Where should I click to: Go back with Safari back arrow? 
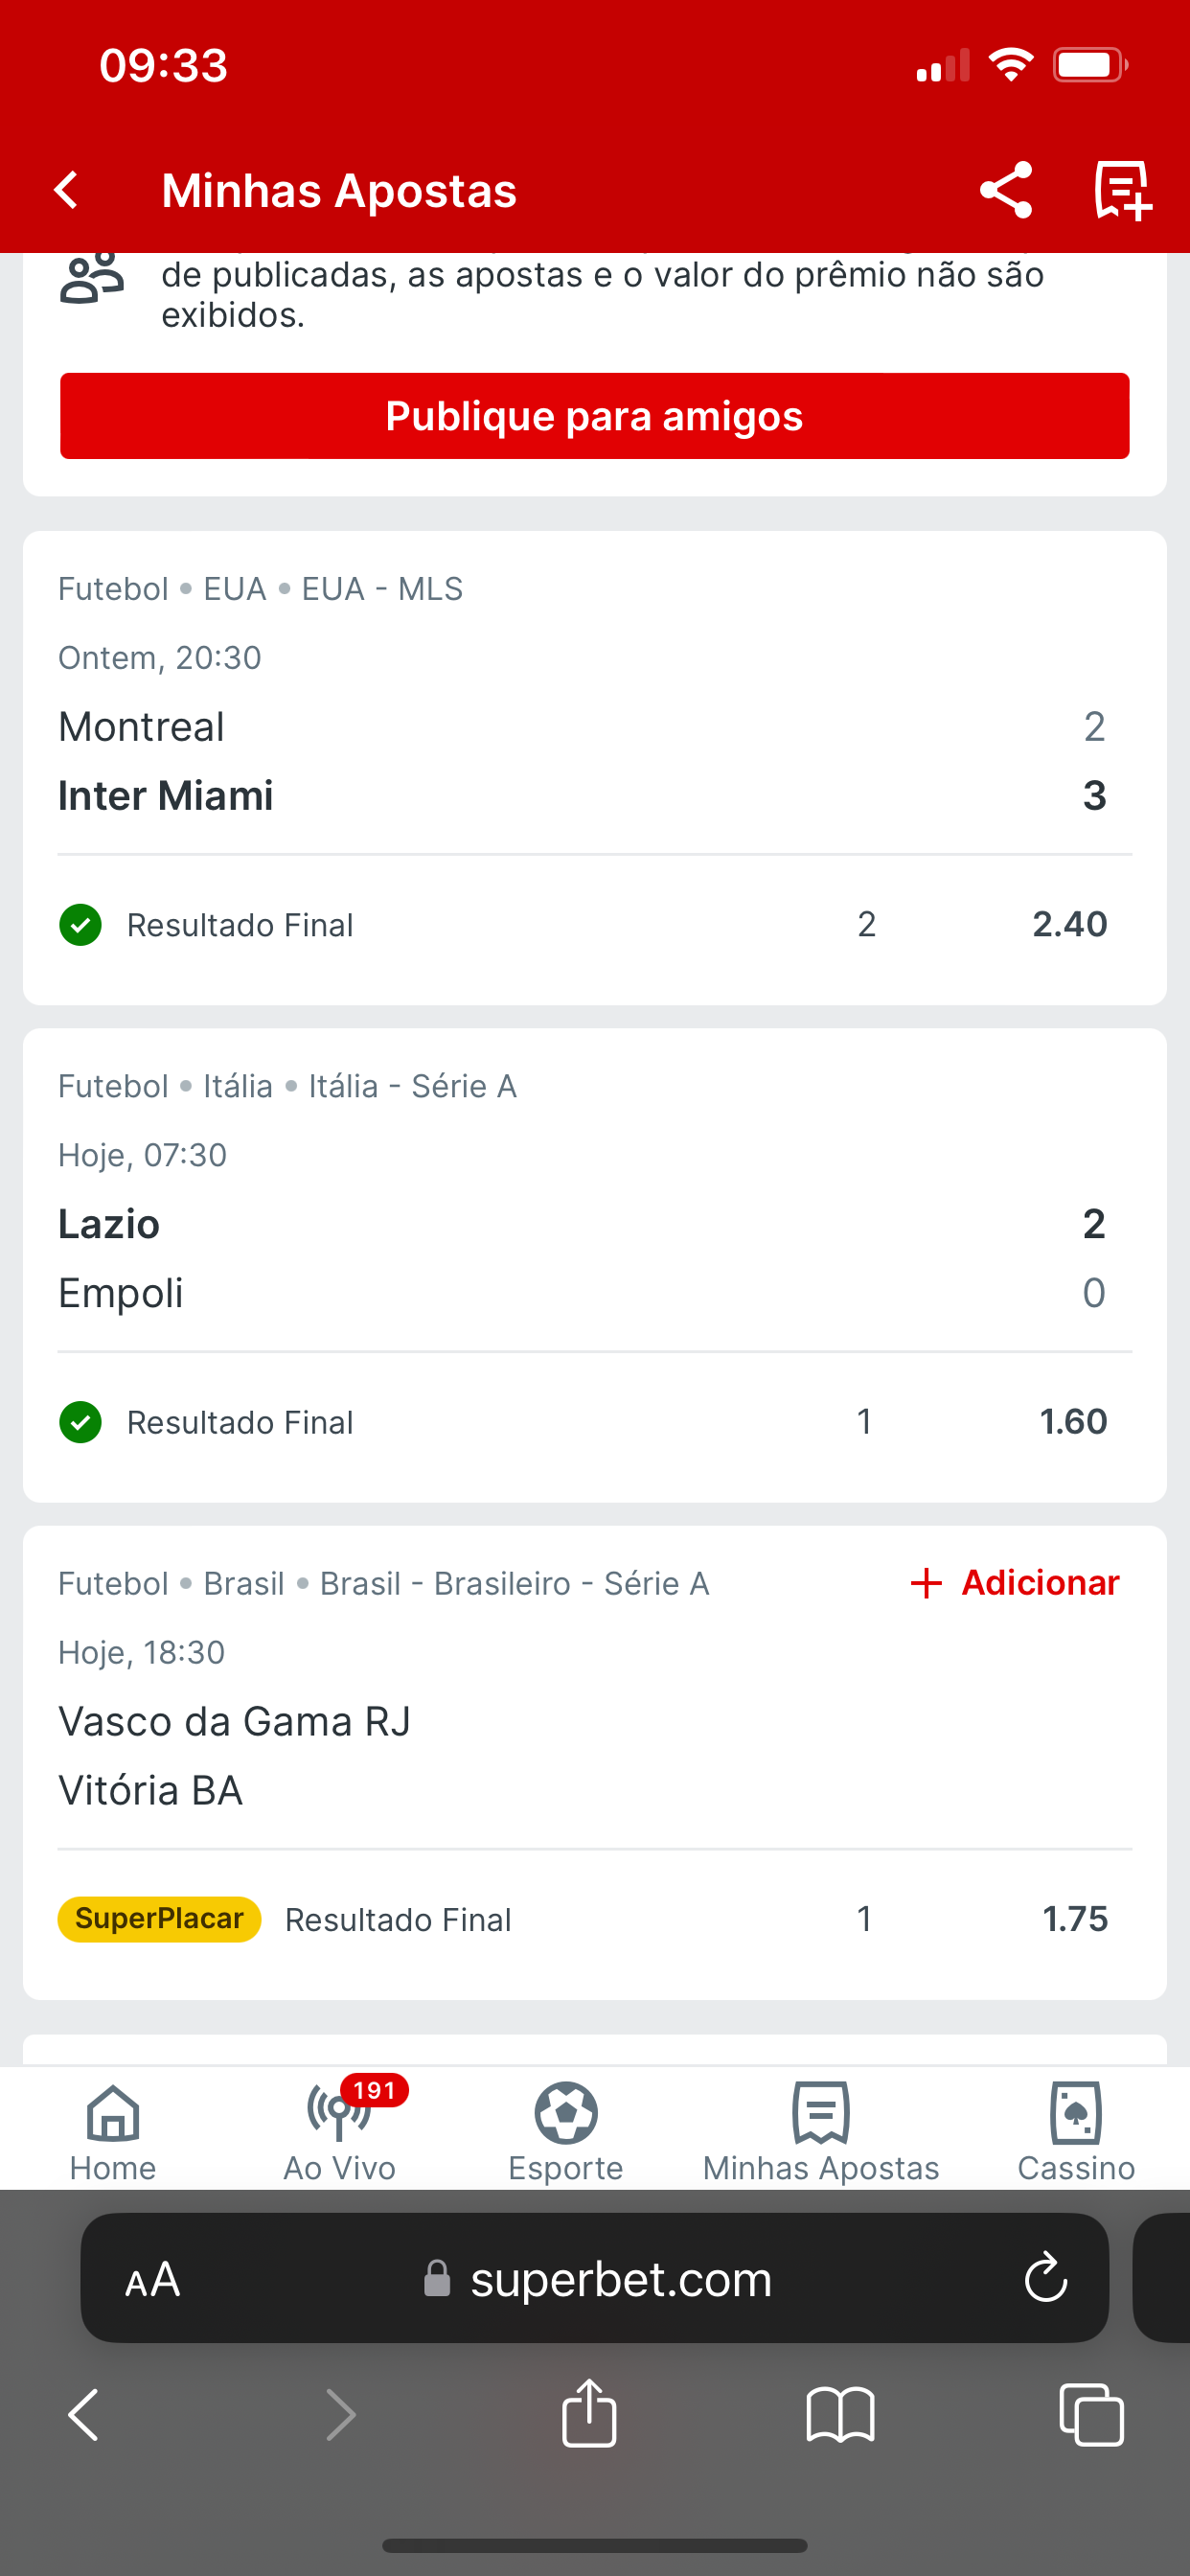click(x=84, y=2415)
